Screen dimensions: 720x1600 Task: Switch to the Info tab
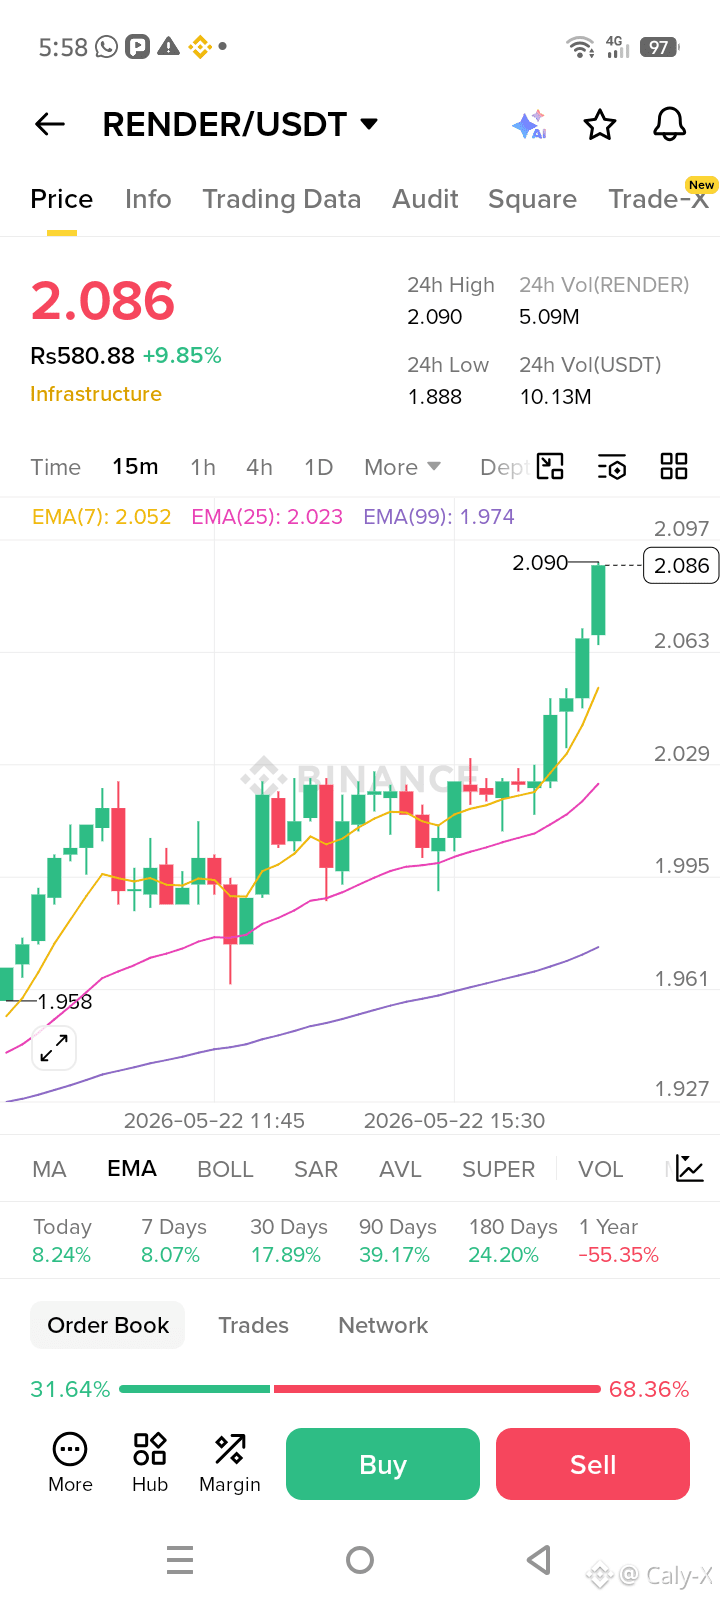pos(148,199)
